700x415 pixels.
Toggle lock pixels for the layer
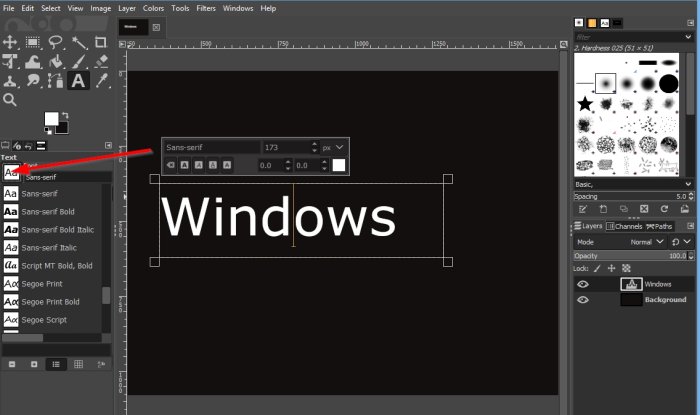tap(597, 268)
